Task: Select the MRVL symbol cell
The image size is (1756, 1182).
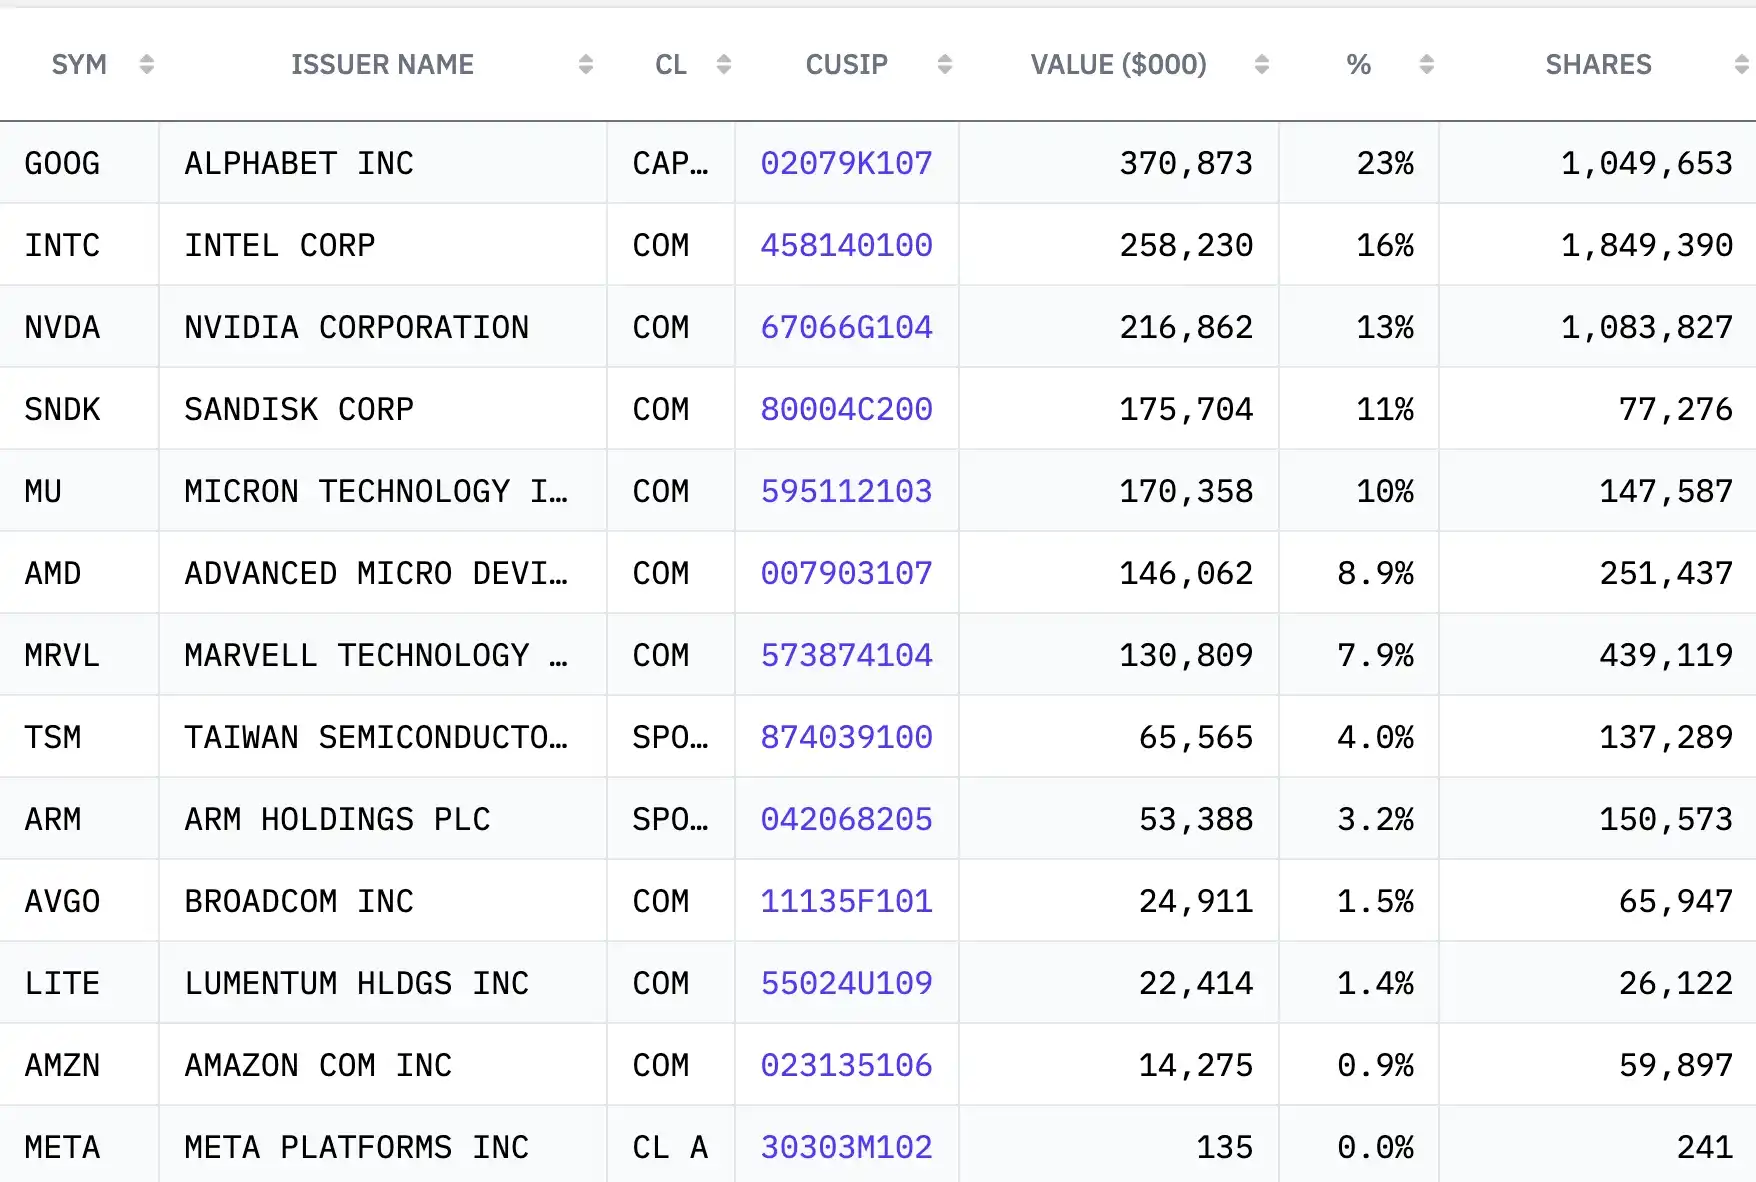Action: (x=79, y=655)
